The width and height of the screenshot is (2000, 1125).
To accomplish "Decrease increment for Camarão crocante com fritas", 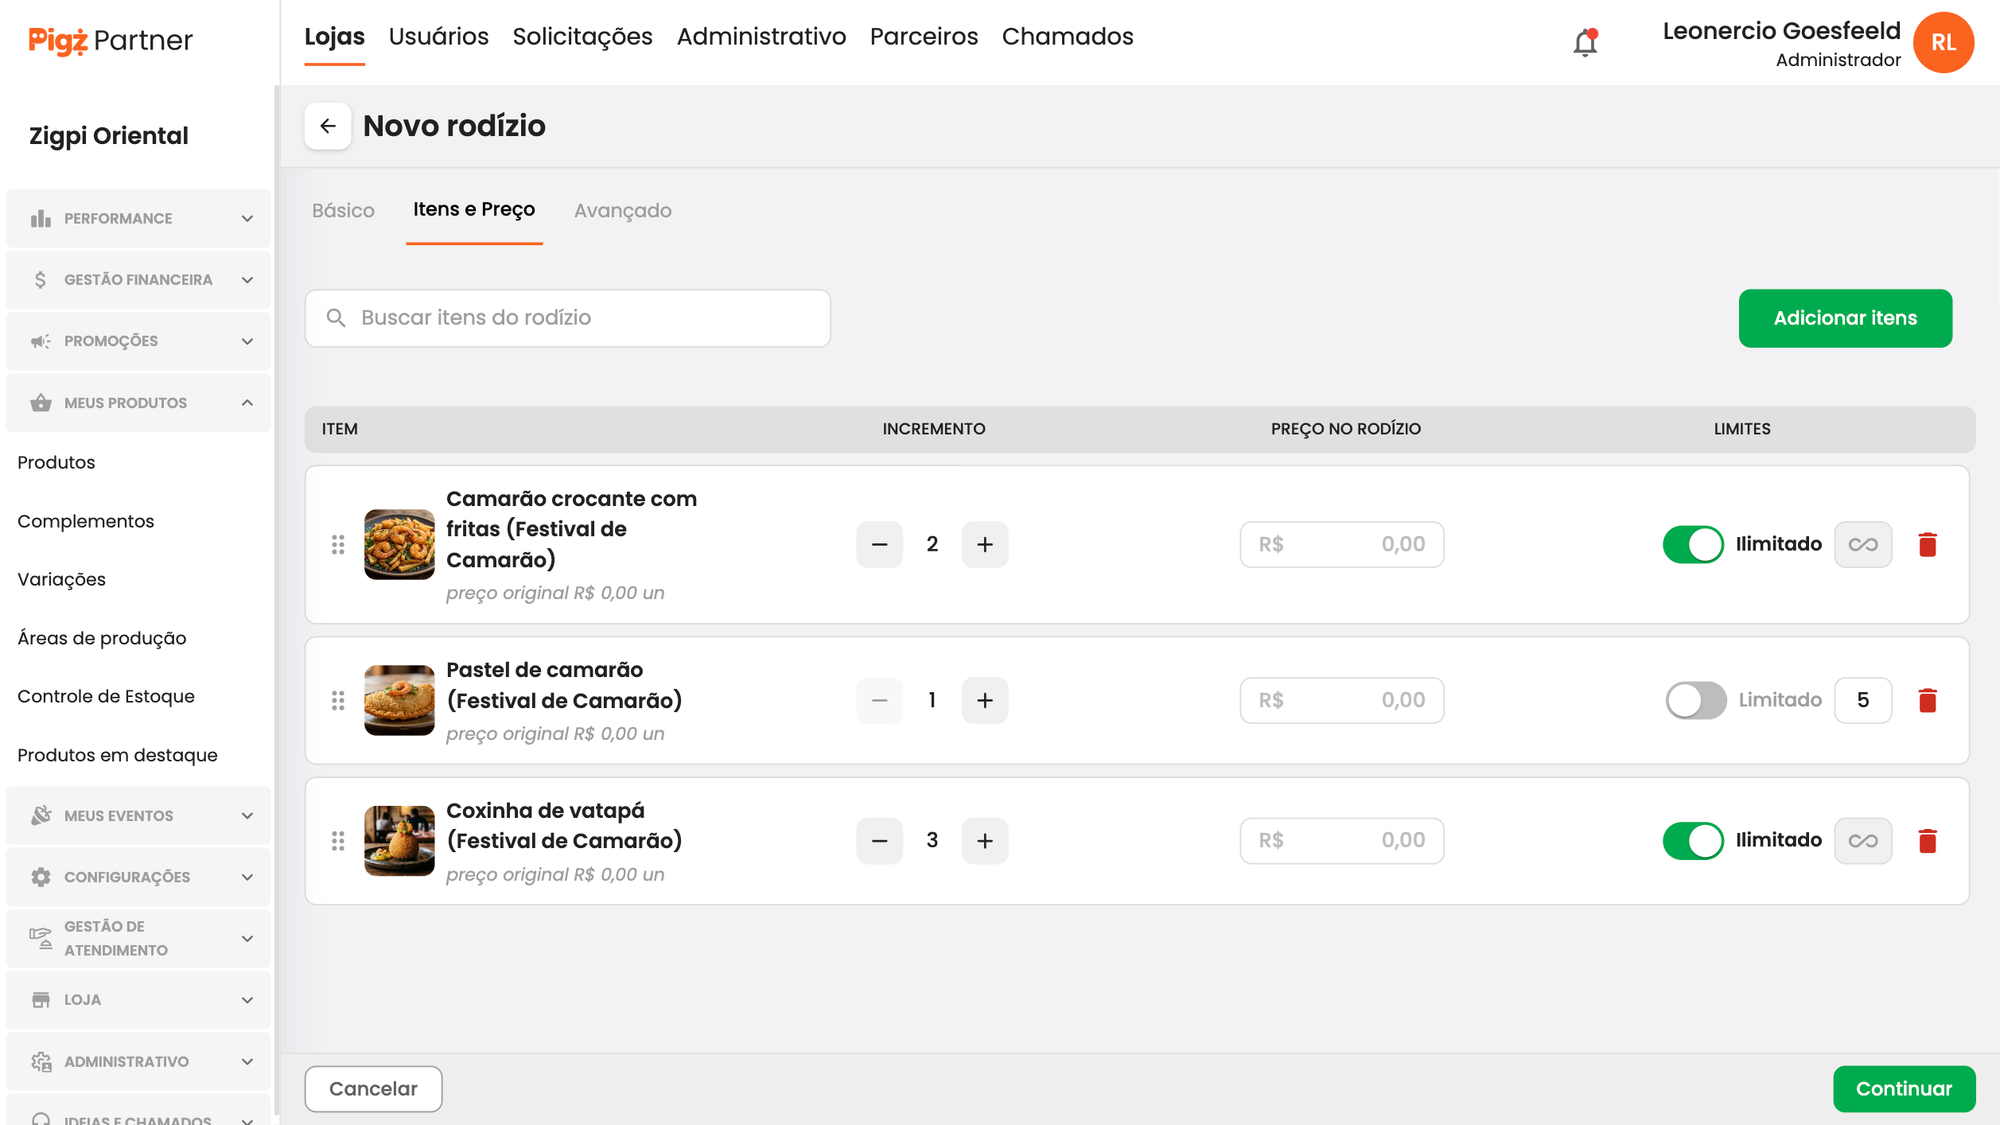I will (x=879, y=545).
